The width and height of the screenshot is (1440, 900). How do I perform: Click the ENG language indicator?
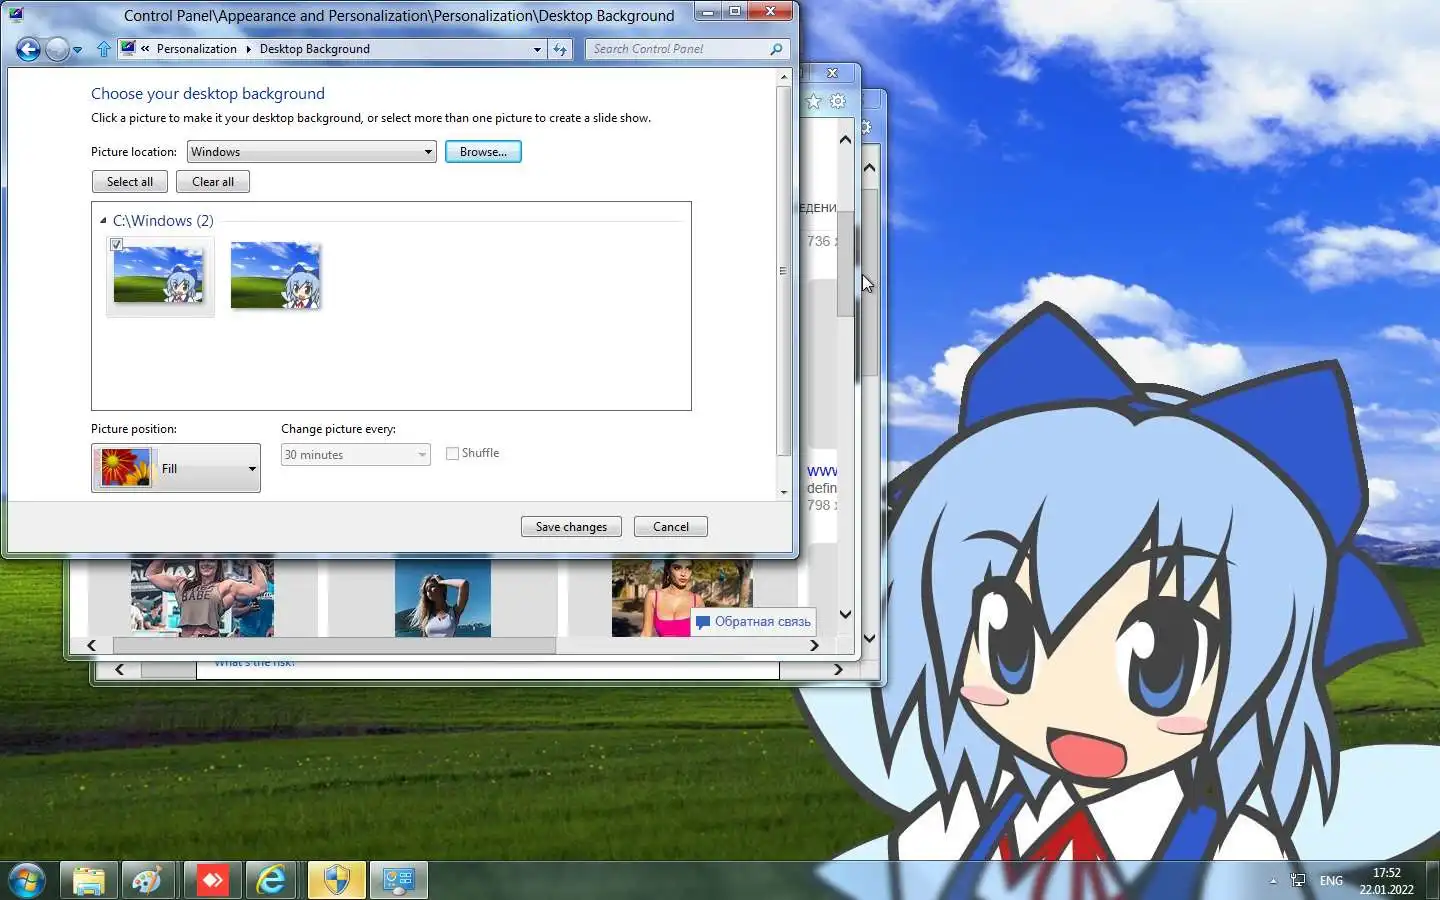coord(1331,881)
